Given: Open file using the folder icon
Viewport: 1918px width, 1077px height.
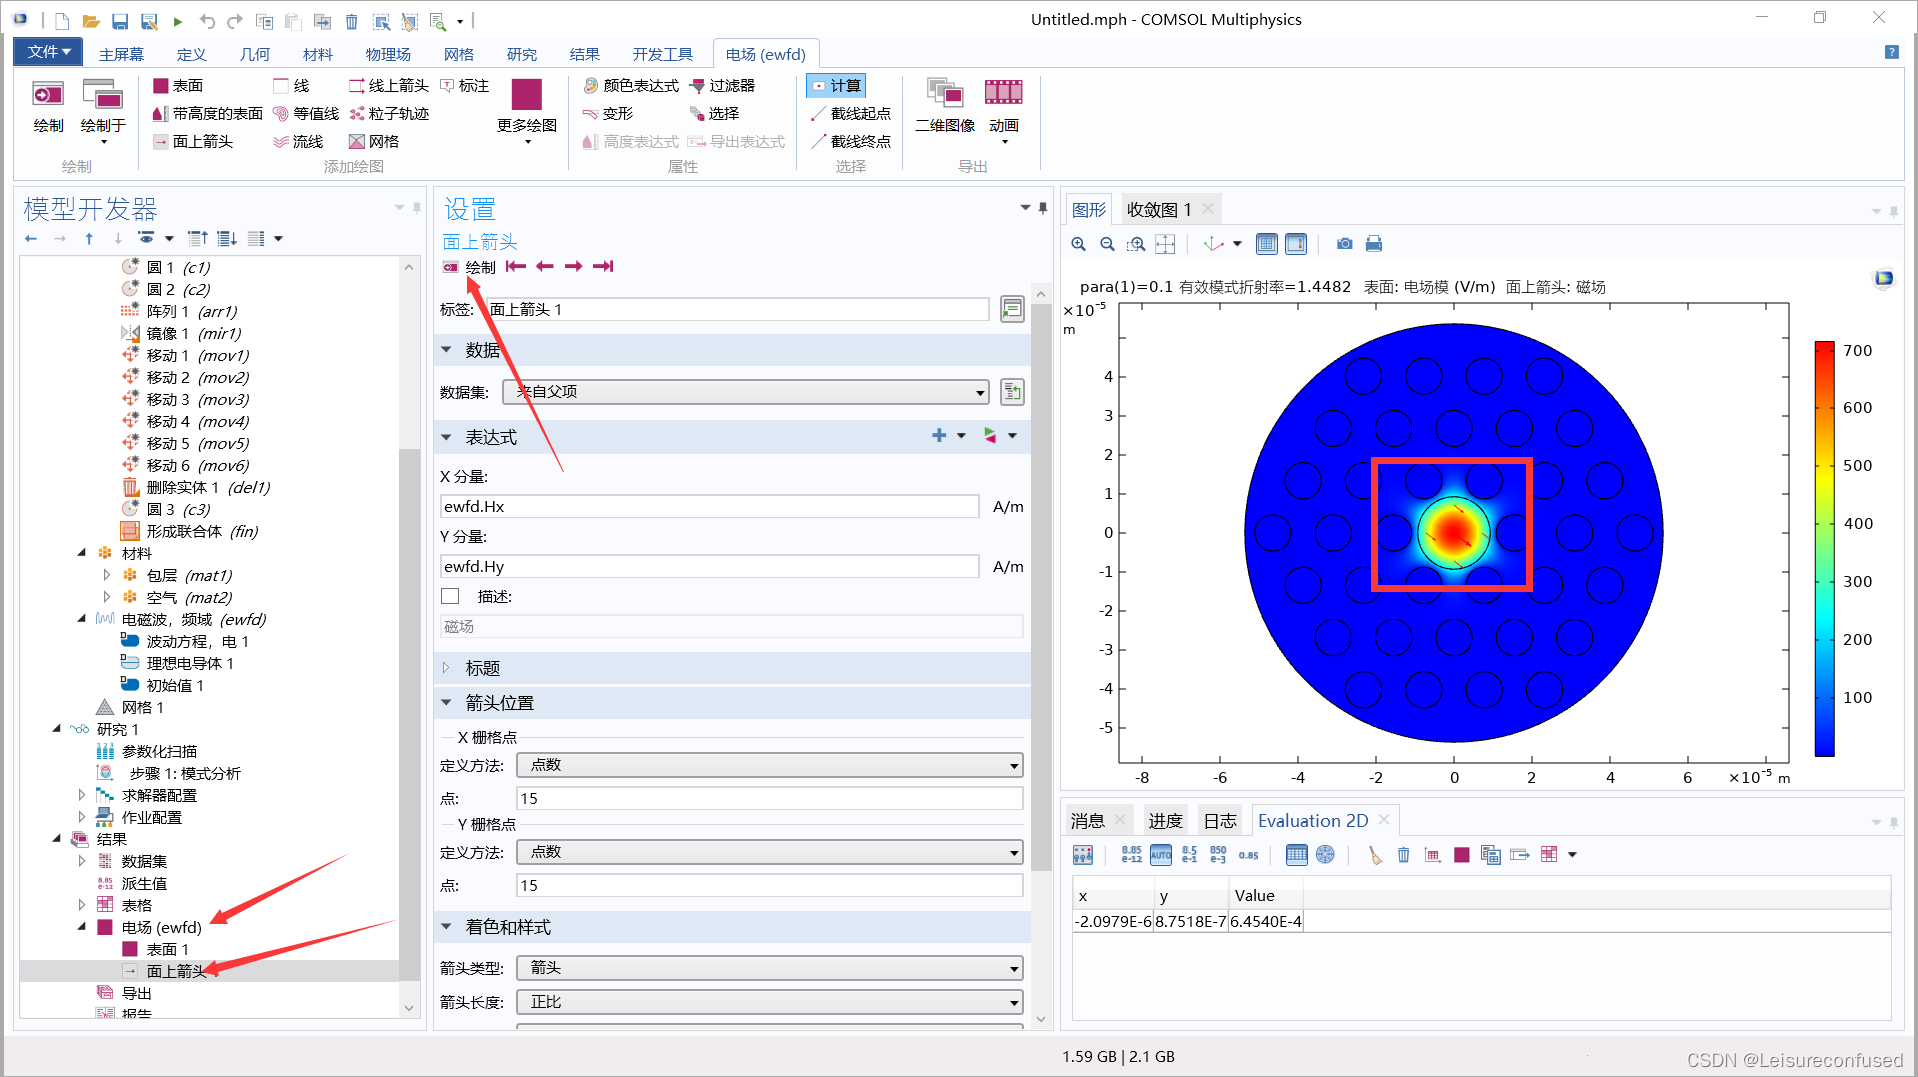Looking at the screenshot, I should click(x=90, y=21).
